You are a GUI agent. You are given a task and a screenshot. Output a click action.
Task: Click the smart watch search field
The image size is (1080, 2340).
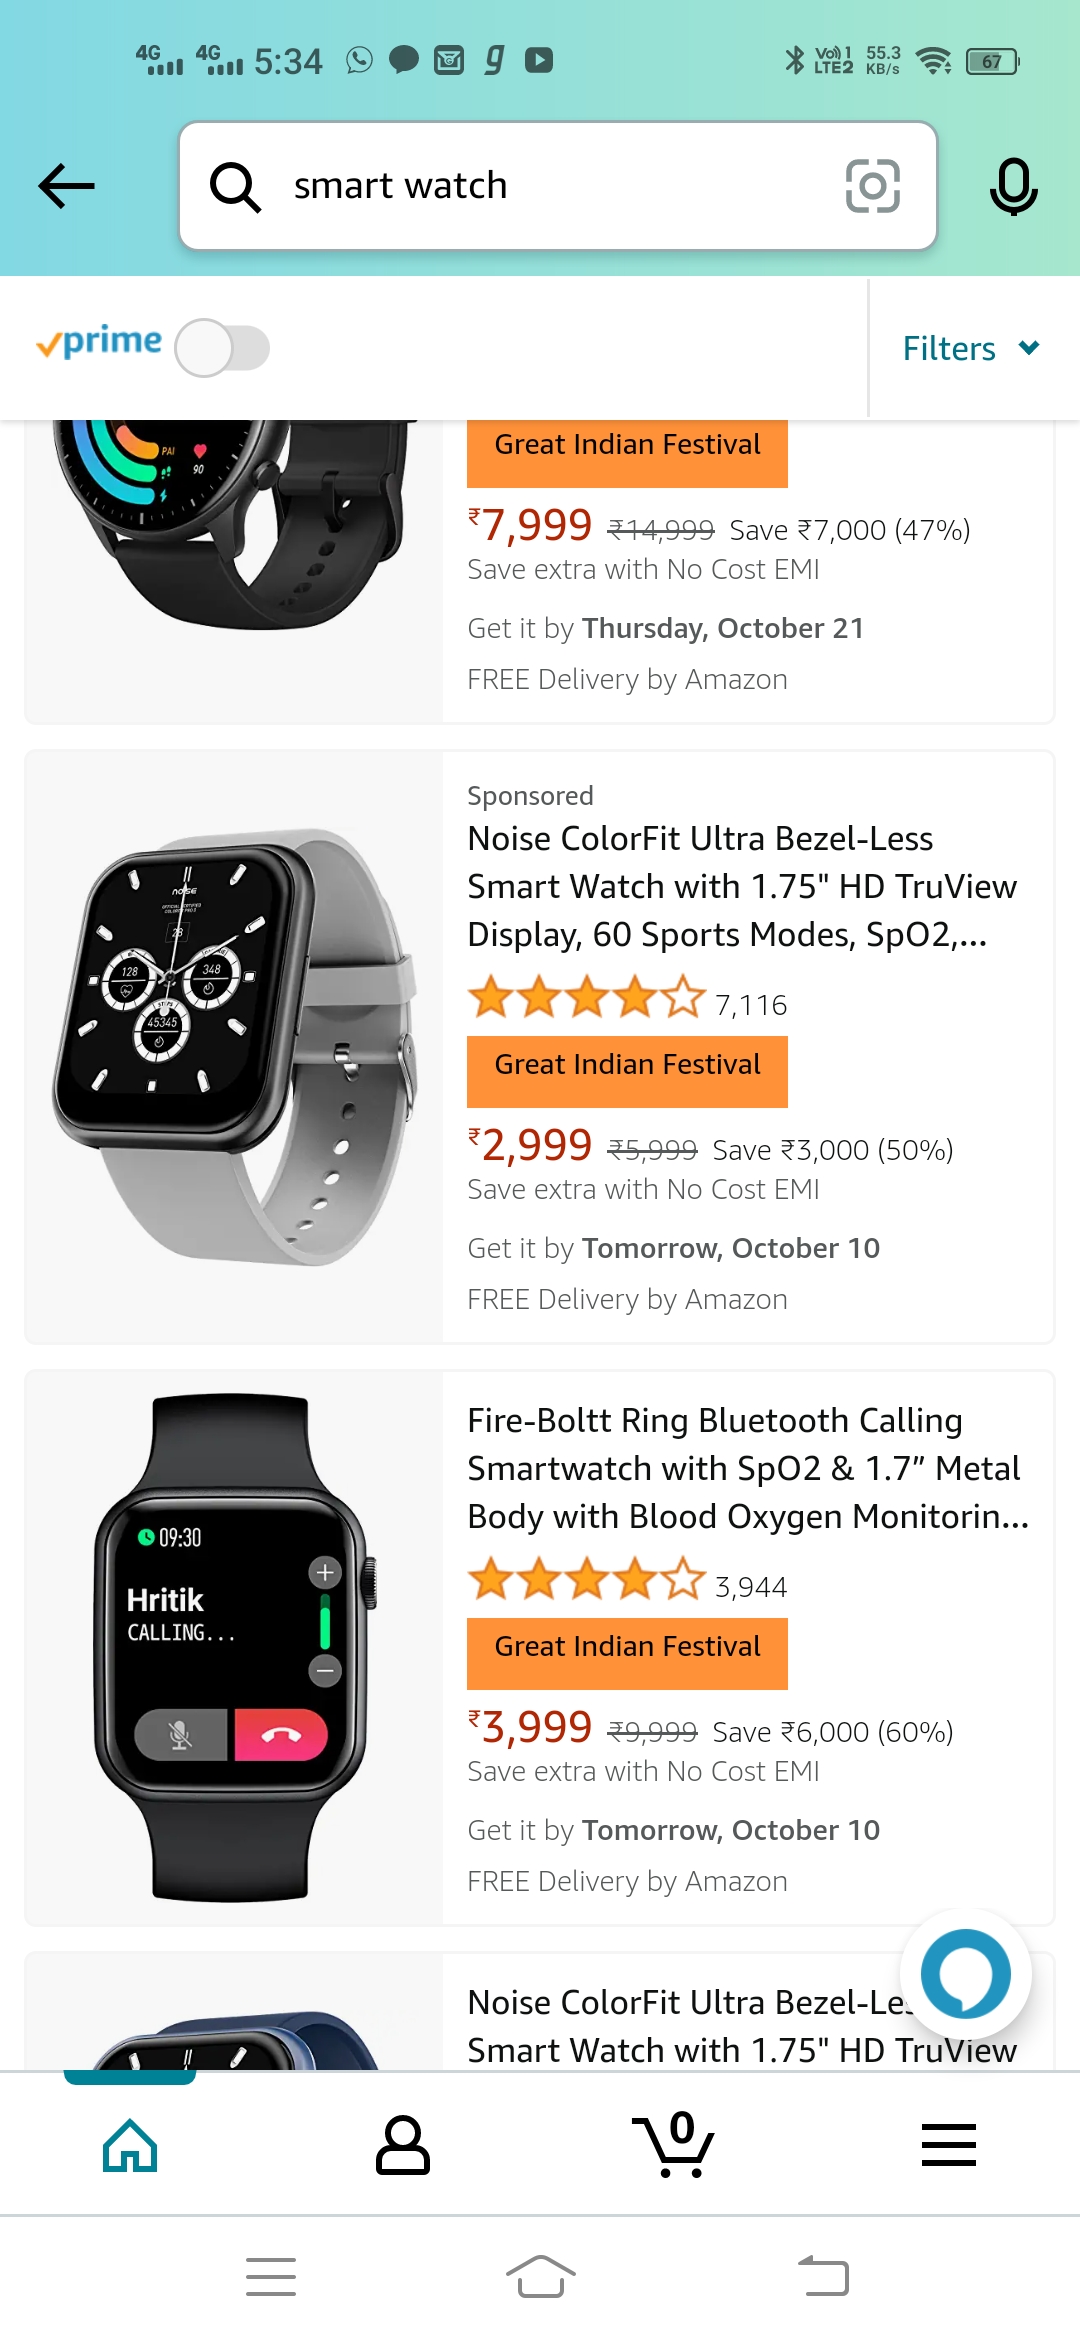[x=560, y=186]
